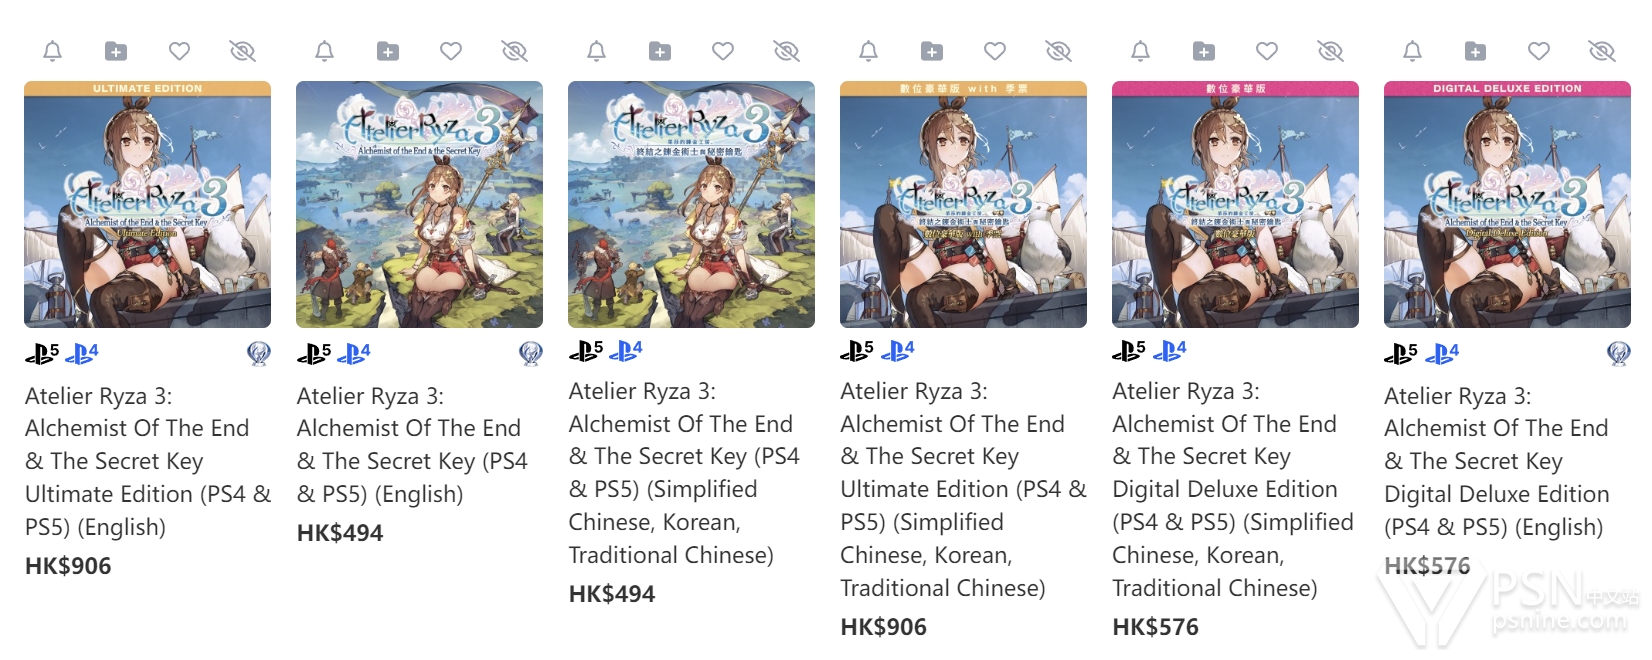Click the platinum trophy icon on Ultimate Edition (English)

tap(259, 353)
